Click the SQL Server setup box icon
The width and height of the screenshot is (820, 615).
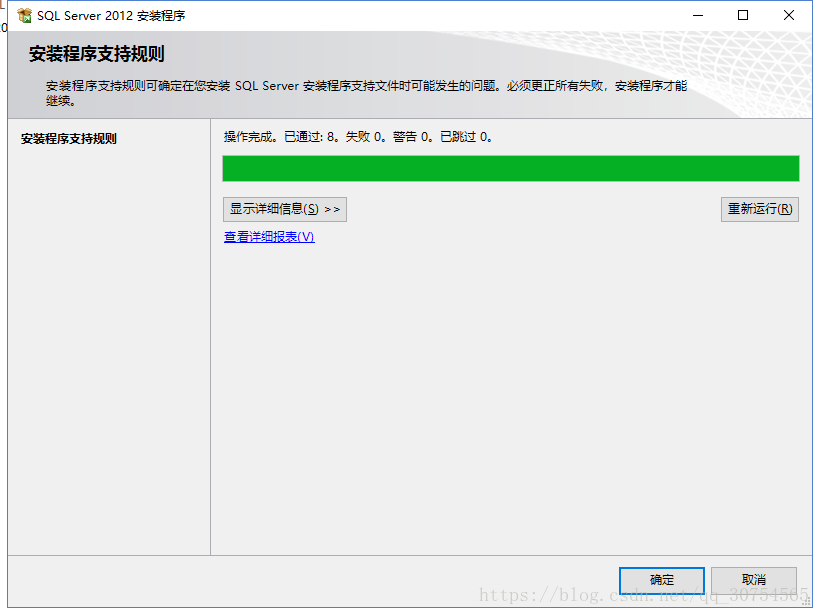(x=24, y=16)
